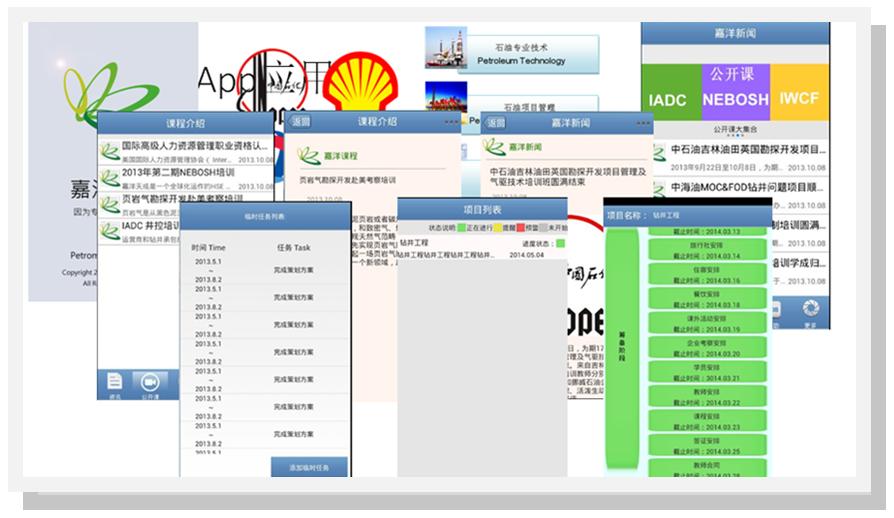The image size is (894, 518).
Task: Tap the 任务 Task column header
Action: click(294, 248)
